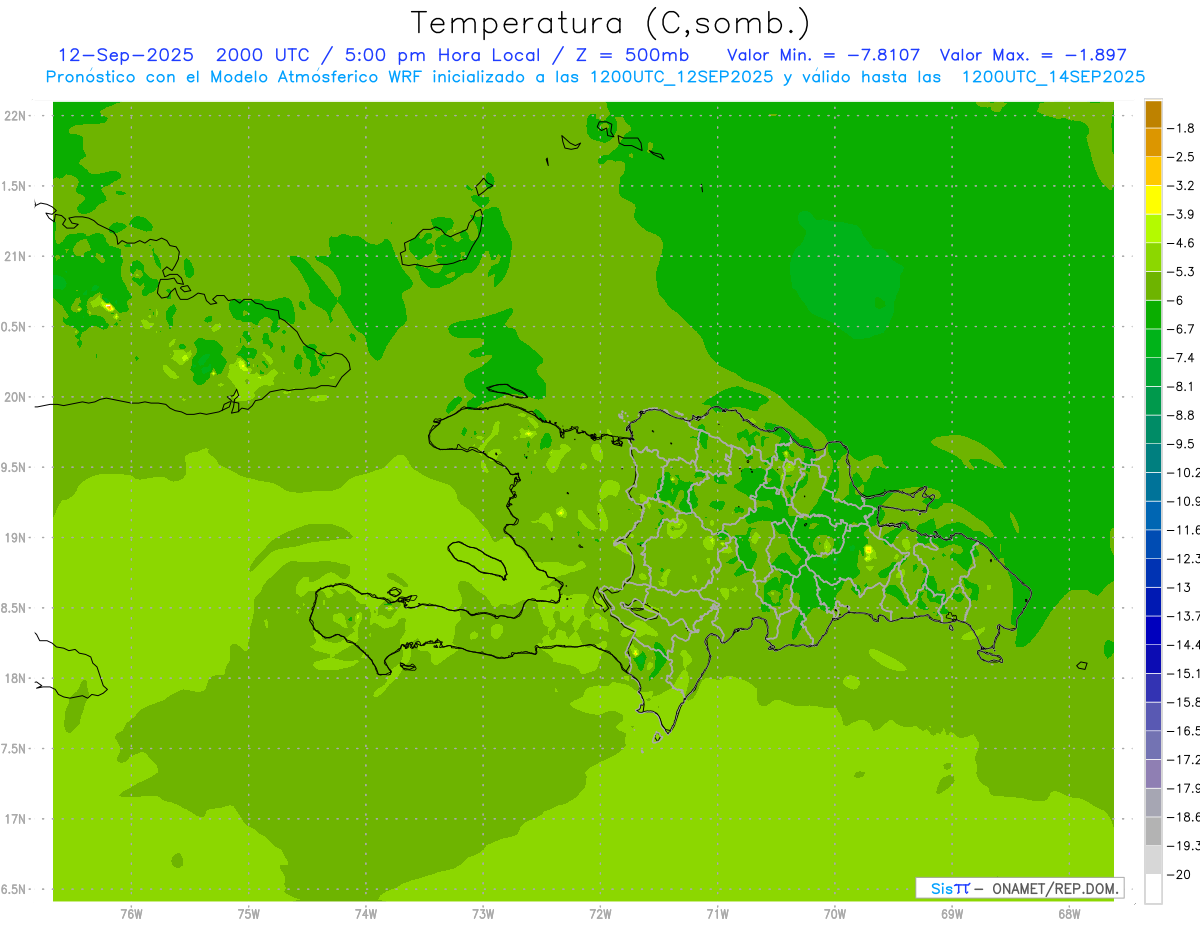The width and height of the screenshot is (1200, 927).
Task: Click the brown top swatch above -1.8
Action: point(1153,115)
